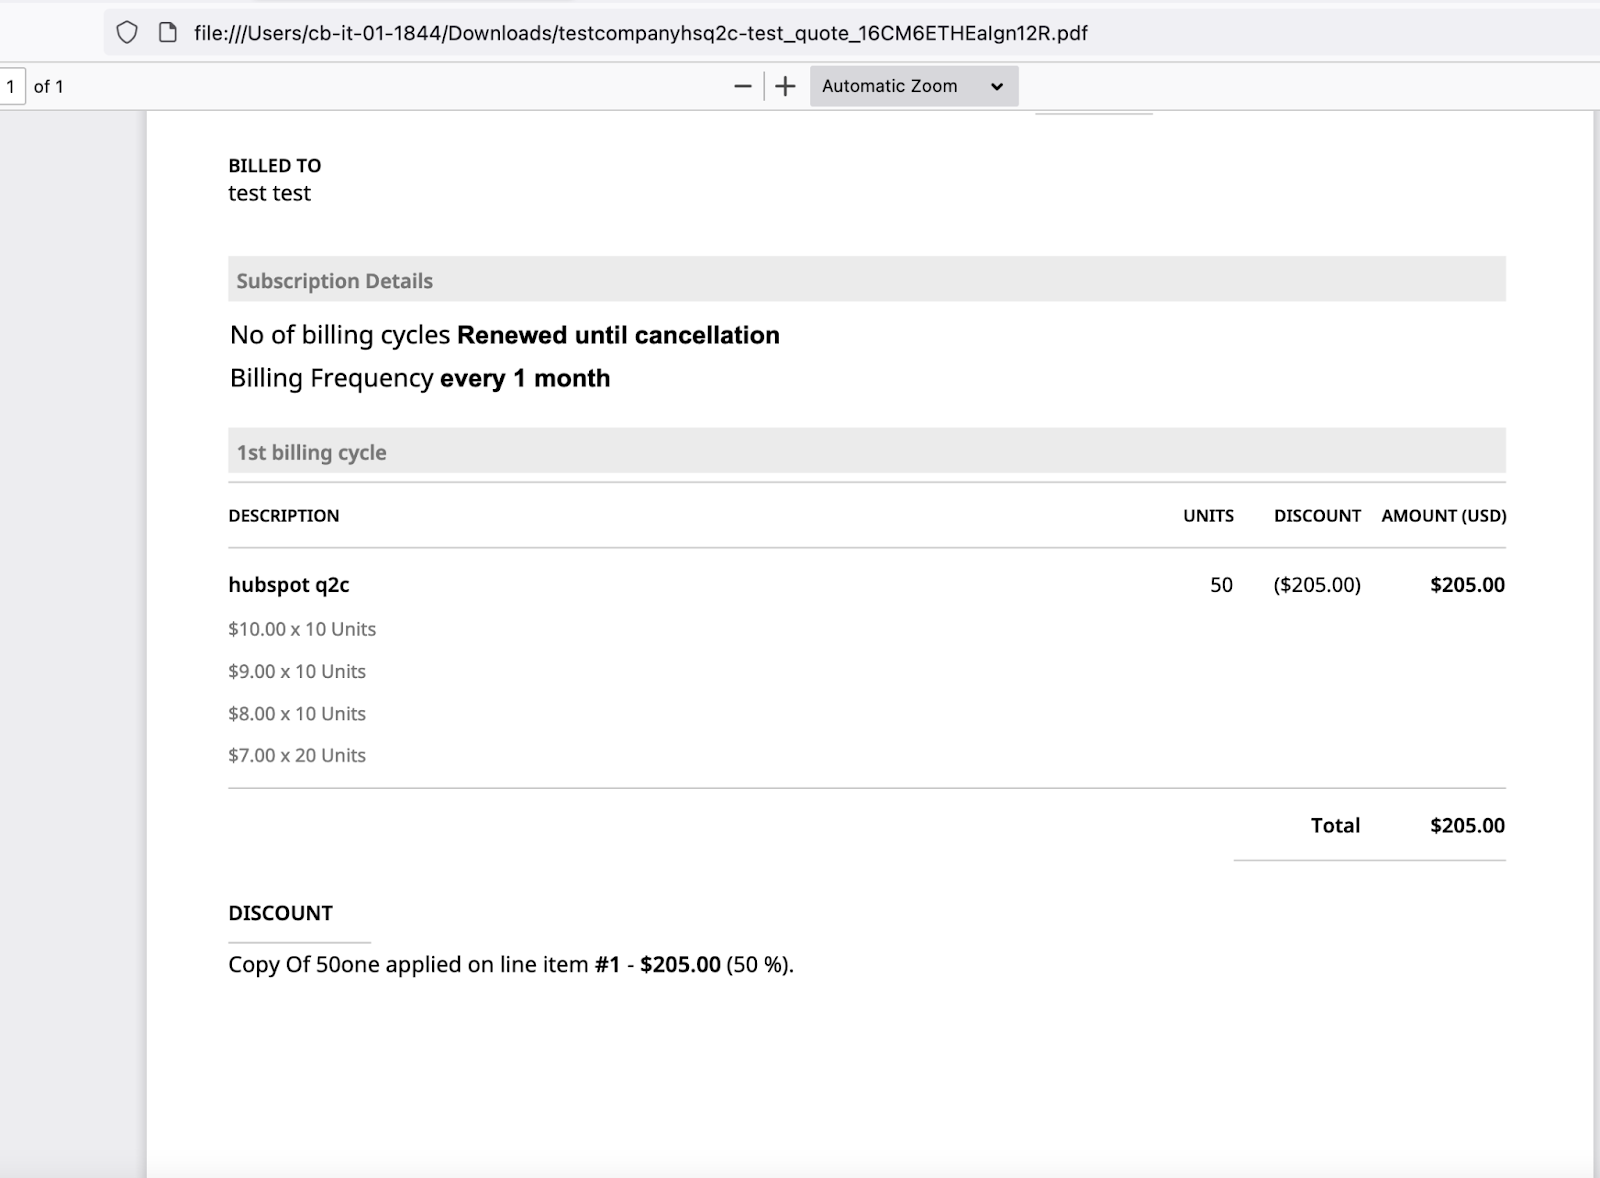Click the BILLED TO heading

click(275, 166)
